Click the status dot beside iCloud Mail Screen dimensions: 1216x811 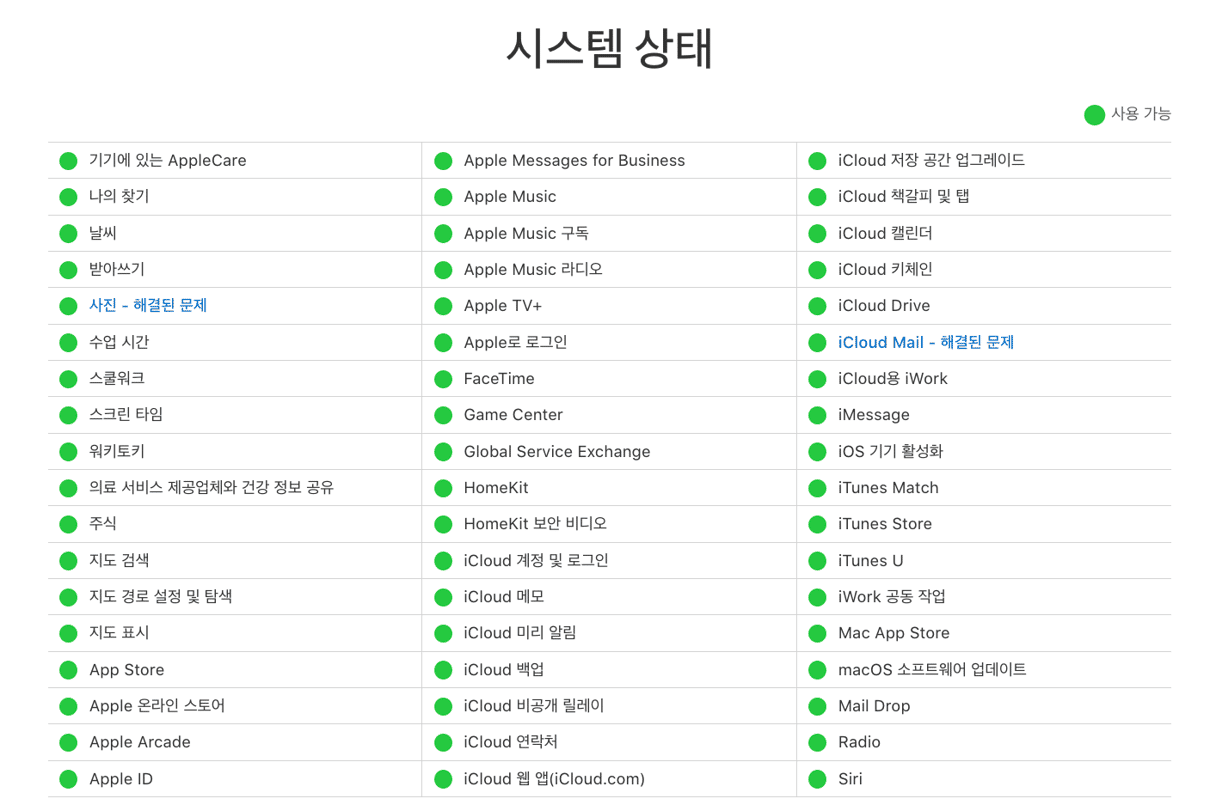[x=817, y=342]
